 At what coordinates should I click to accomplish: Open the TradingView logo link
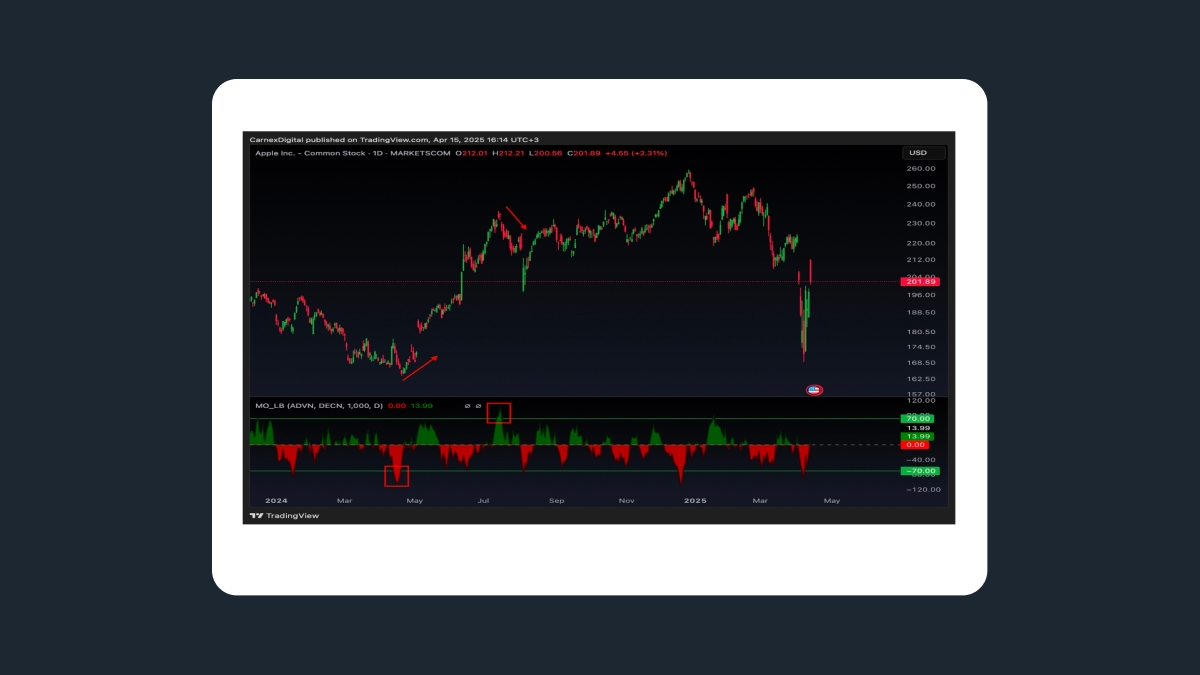click(284, 516)
